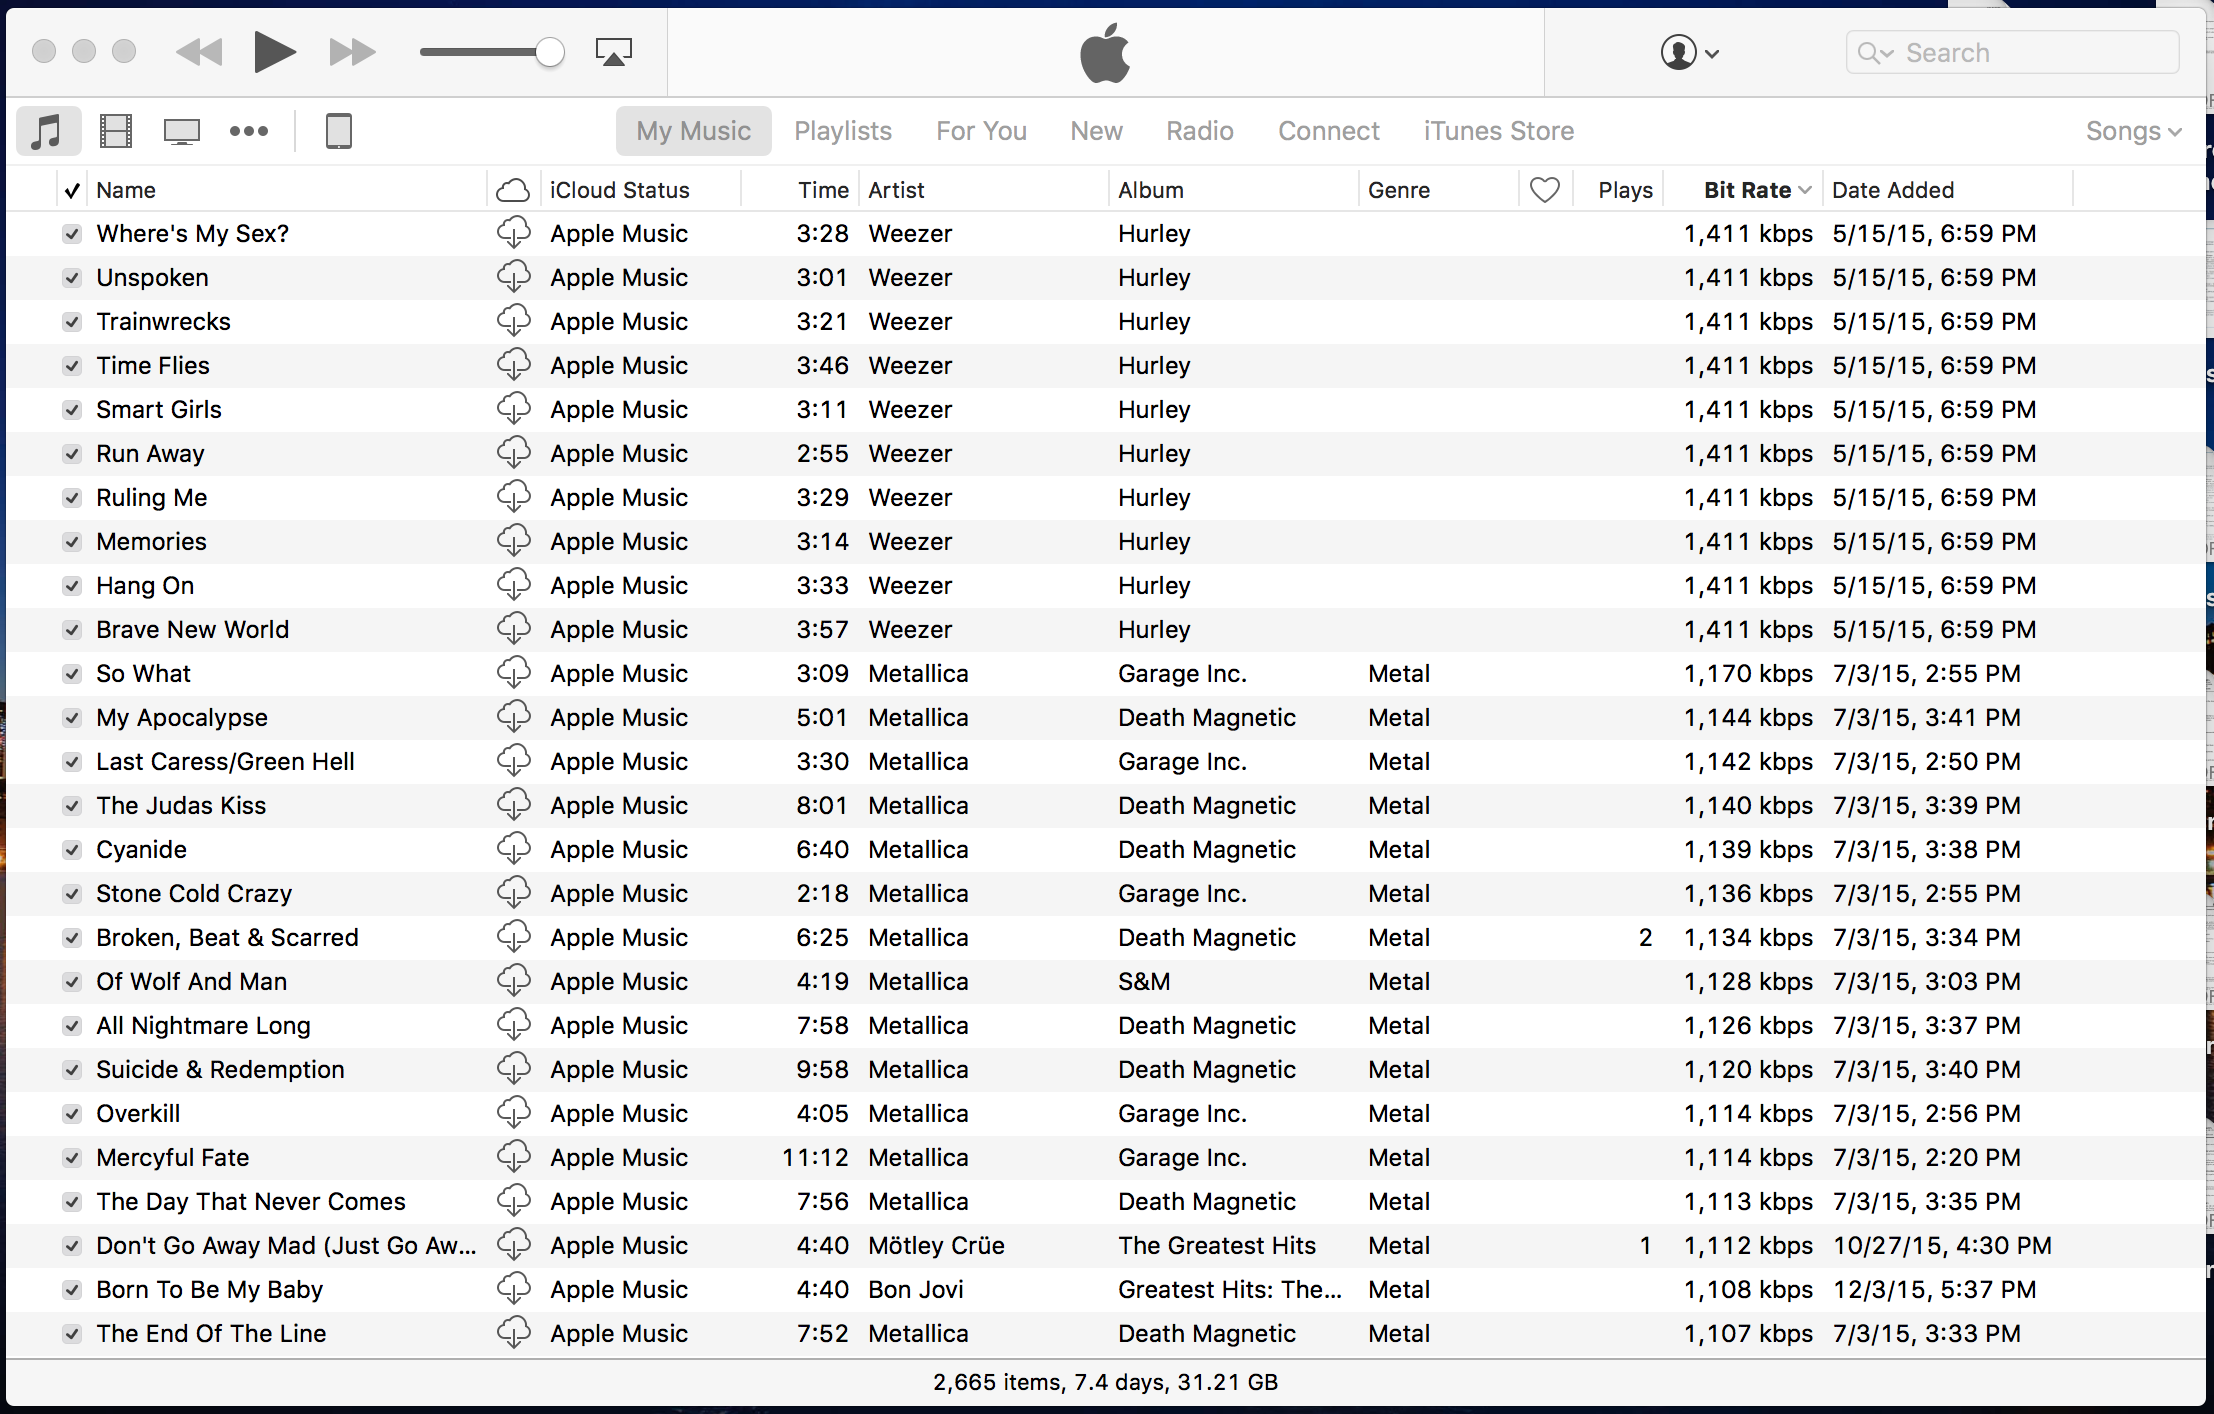Download "Cyanide" using the cloud download icon
The height and width of the screenshot is (1414, 2214).
[x=513, y=849]
